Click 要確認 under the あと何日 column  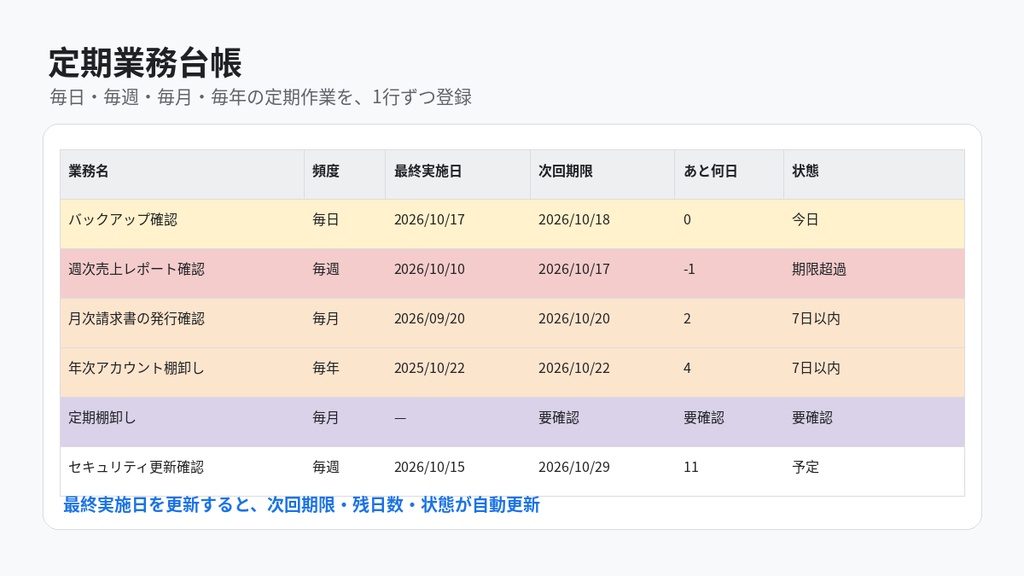729,422
